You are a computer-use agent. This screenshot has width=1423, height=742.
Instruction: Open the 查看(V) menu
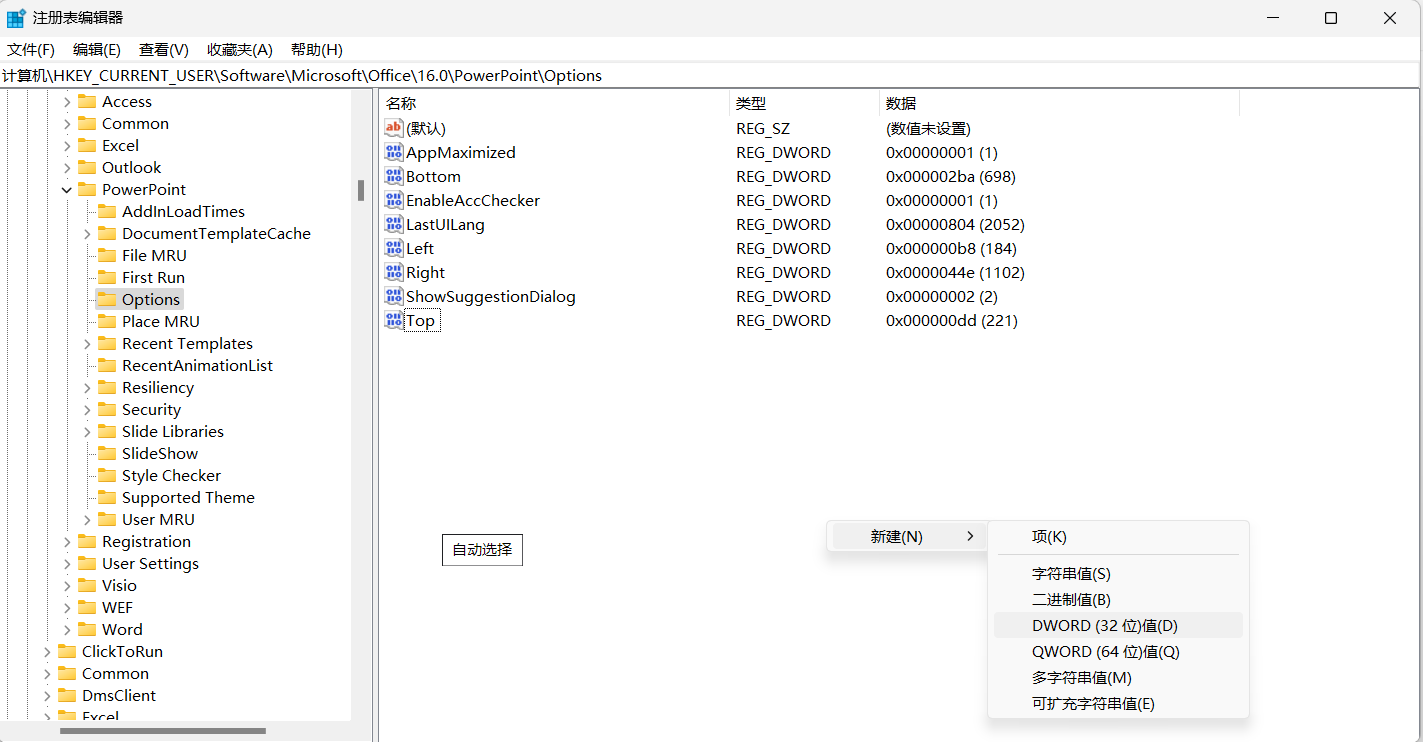tap(164, 49)
